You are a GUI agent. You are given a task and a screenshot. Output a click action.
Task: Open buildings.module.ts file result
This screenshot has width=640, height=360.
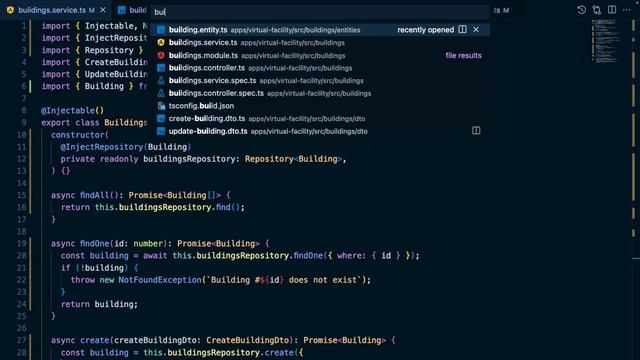tap(320, 55)
